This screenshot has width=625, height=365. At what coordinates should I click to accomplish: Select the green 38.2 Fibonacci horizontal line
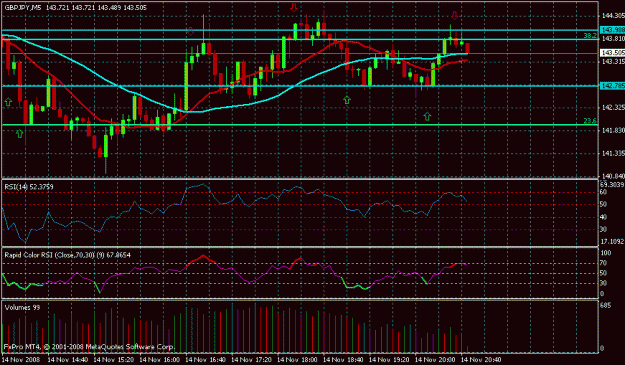pyautogui.click(x=300, y=39)
